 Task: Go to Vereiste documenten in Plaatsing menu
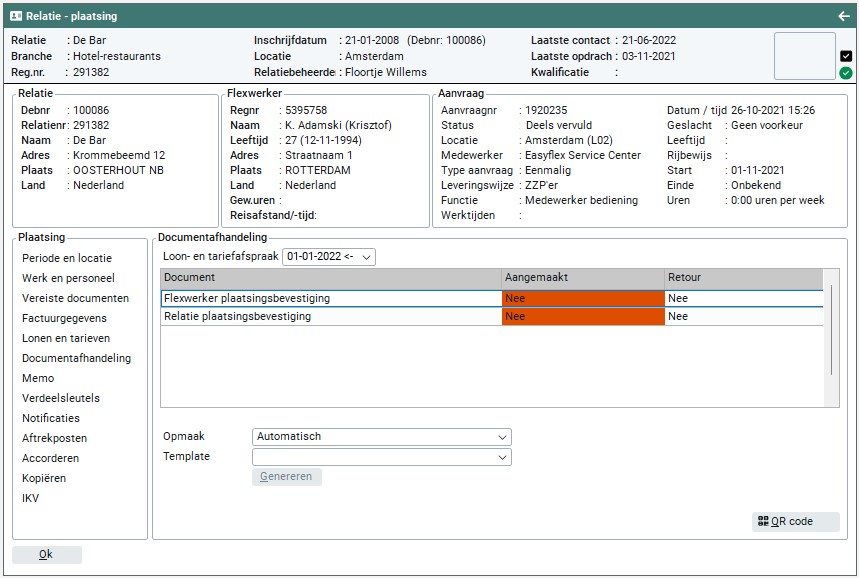tap(75, 298)
